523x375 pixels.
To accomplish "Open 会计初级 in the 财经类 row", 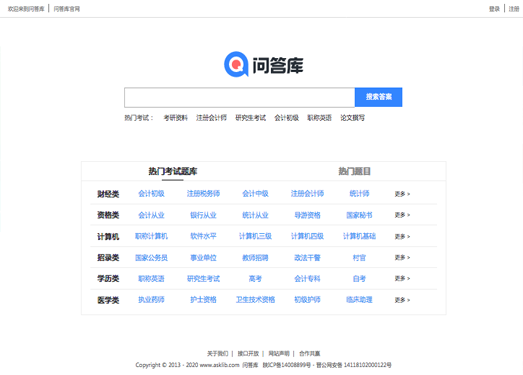I will click(x=151, y=194).
